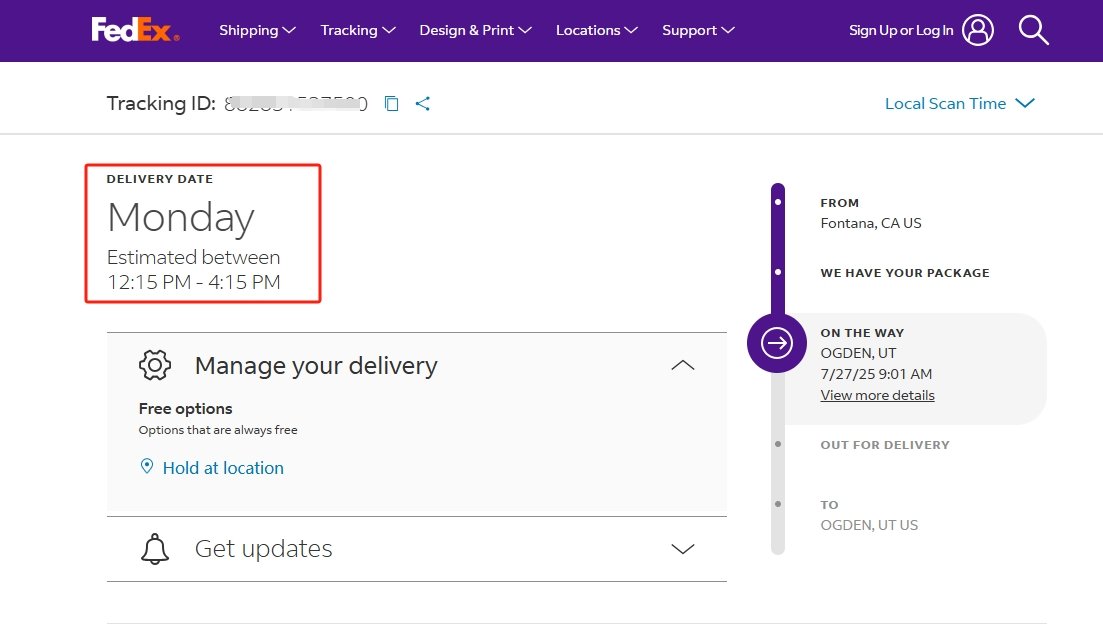Open the Locations menu
The height and width of the screenshot is (626, 1103).
pyautogui.click(x=596, y=30)
